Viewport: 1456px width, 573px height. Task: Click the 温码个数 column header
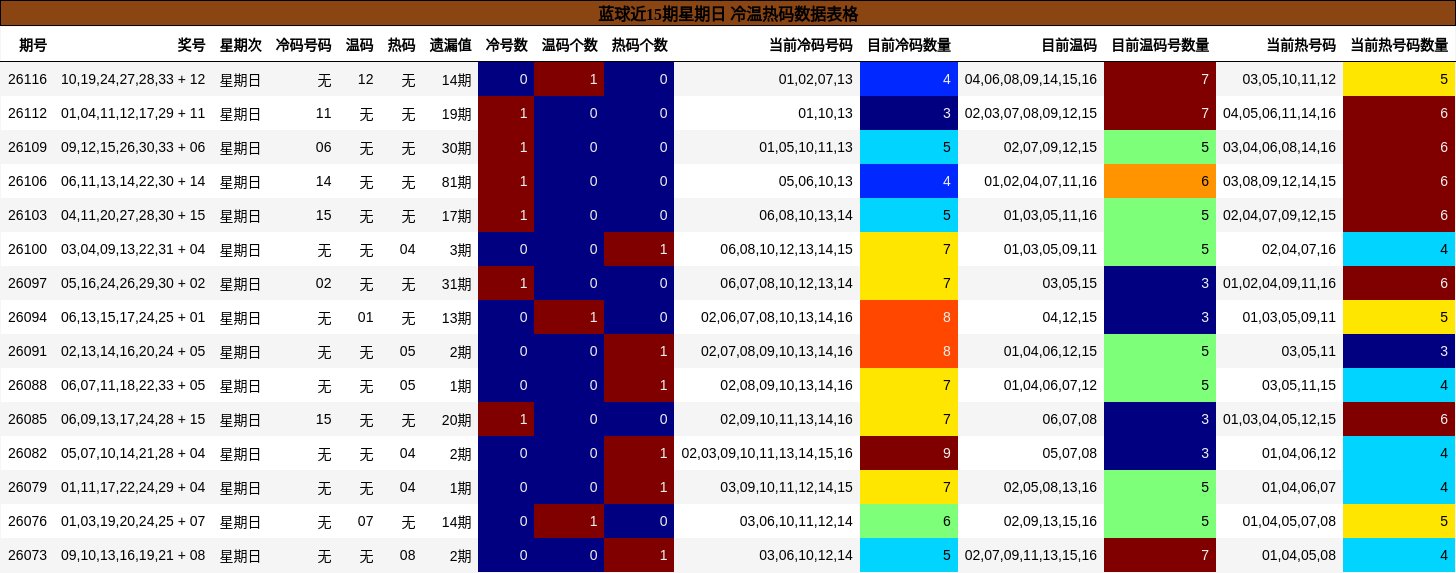coord(570,45)
